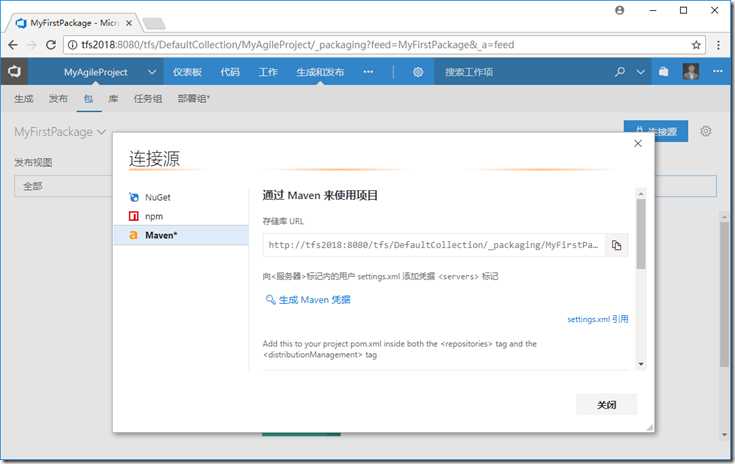Switch to the 任务组 tab
Viewport: 735px width, 464px height.
pyautogui.click(x=148, y=98)
